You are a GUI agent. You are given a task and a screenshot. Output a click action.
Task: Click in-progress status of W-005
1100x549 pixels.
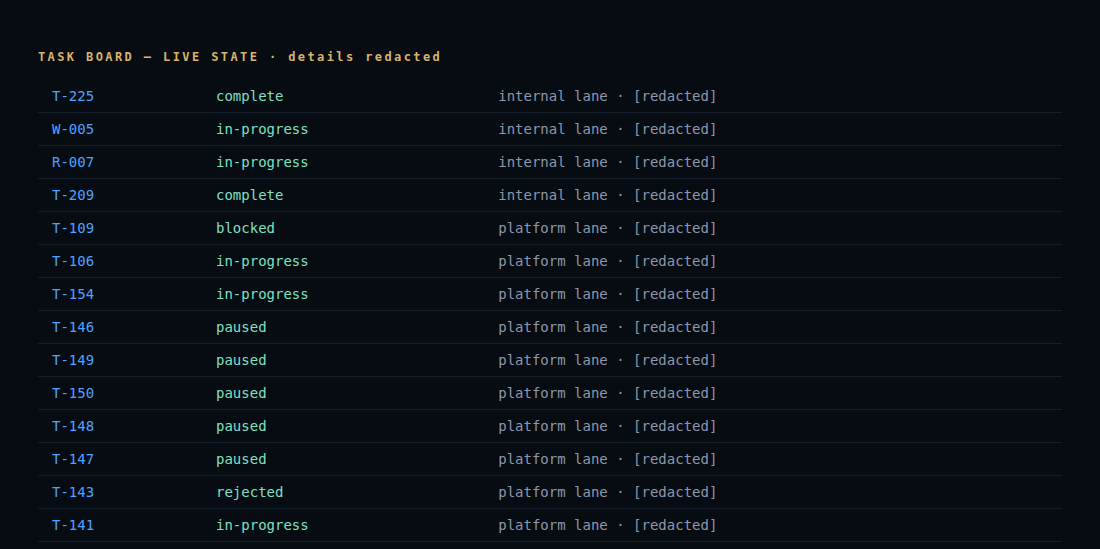[x=262, y=129]
